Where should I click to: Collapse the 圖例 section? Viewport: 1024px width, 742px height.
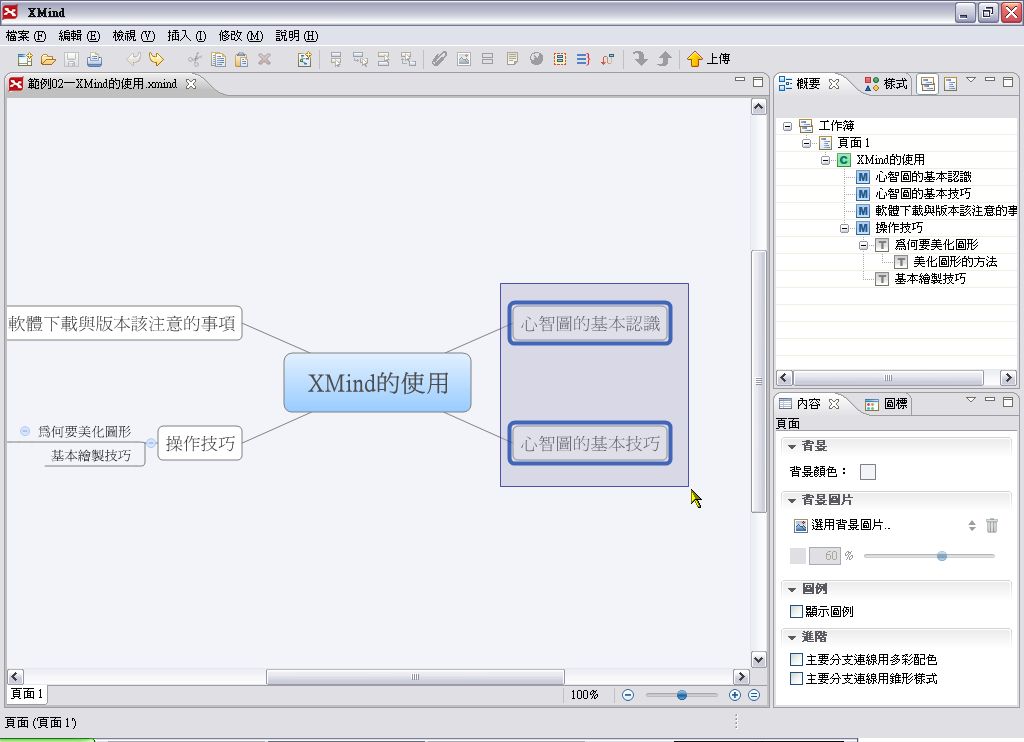[x=792, y=589]
